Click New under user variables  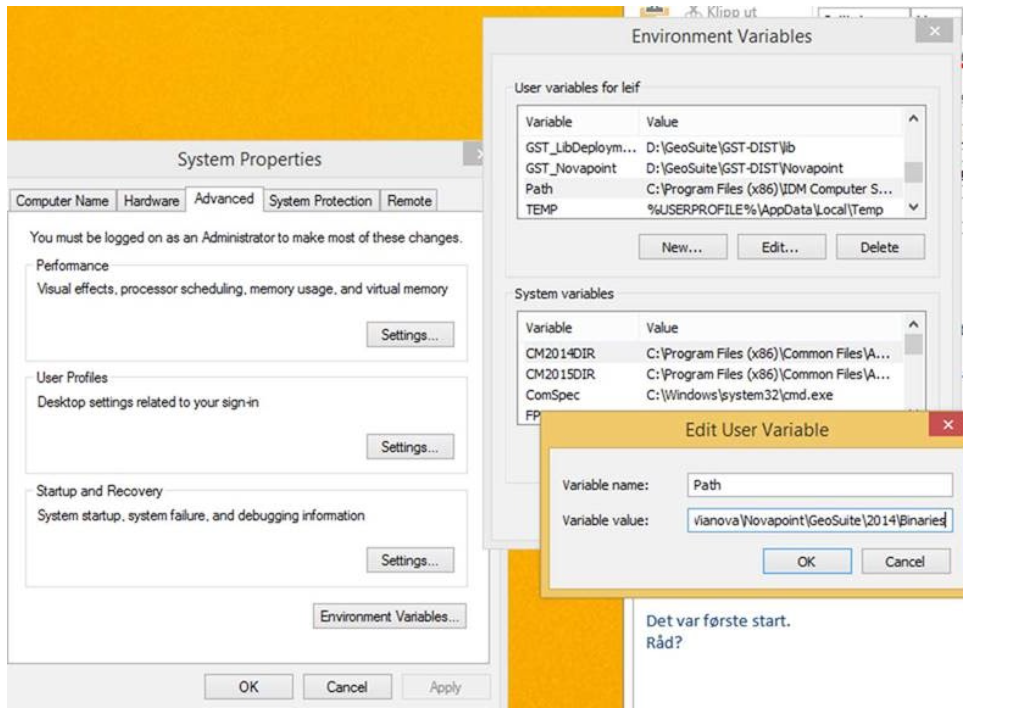681,247
